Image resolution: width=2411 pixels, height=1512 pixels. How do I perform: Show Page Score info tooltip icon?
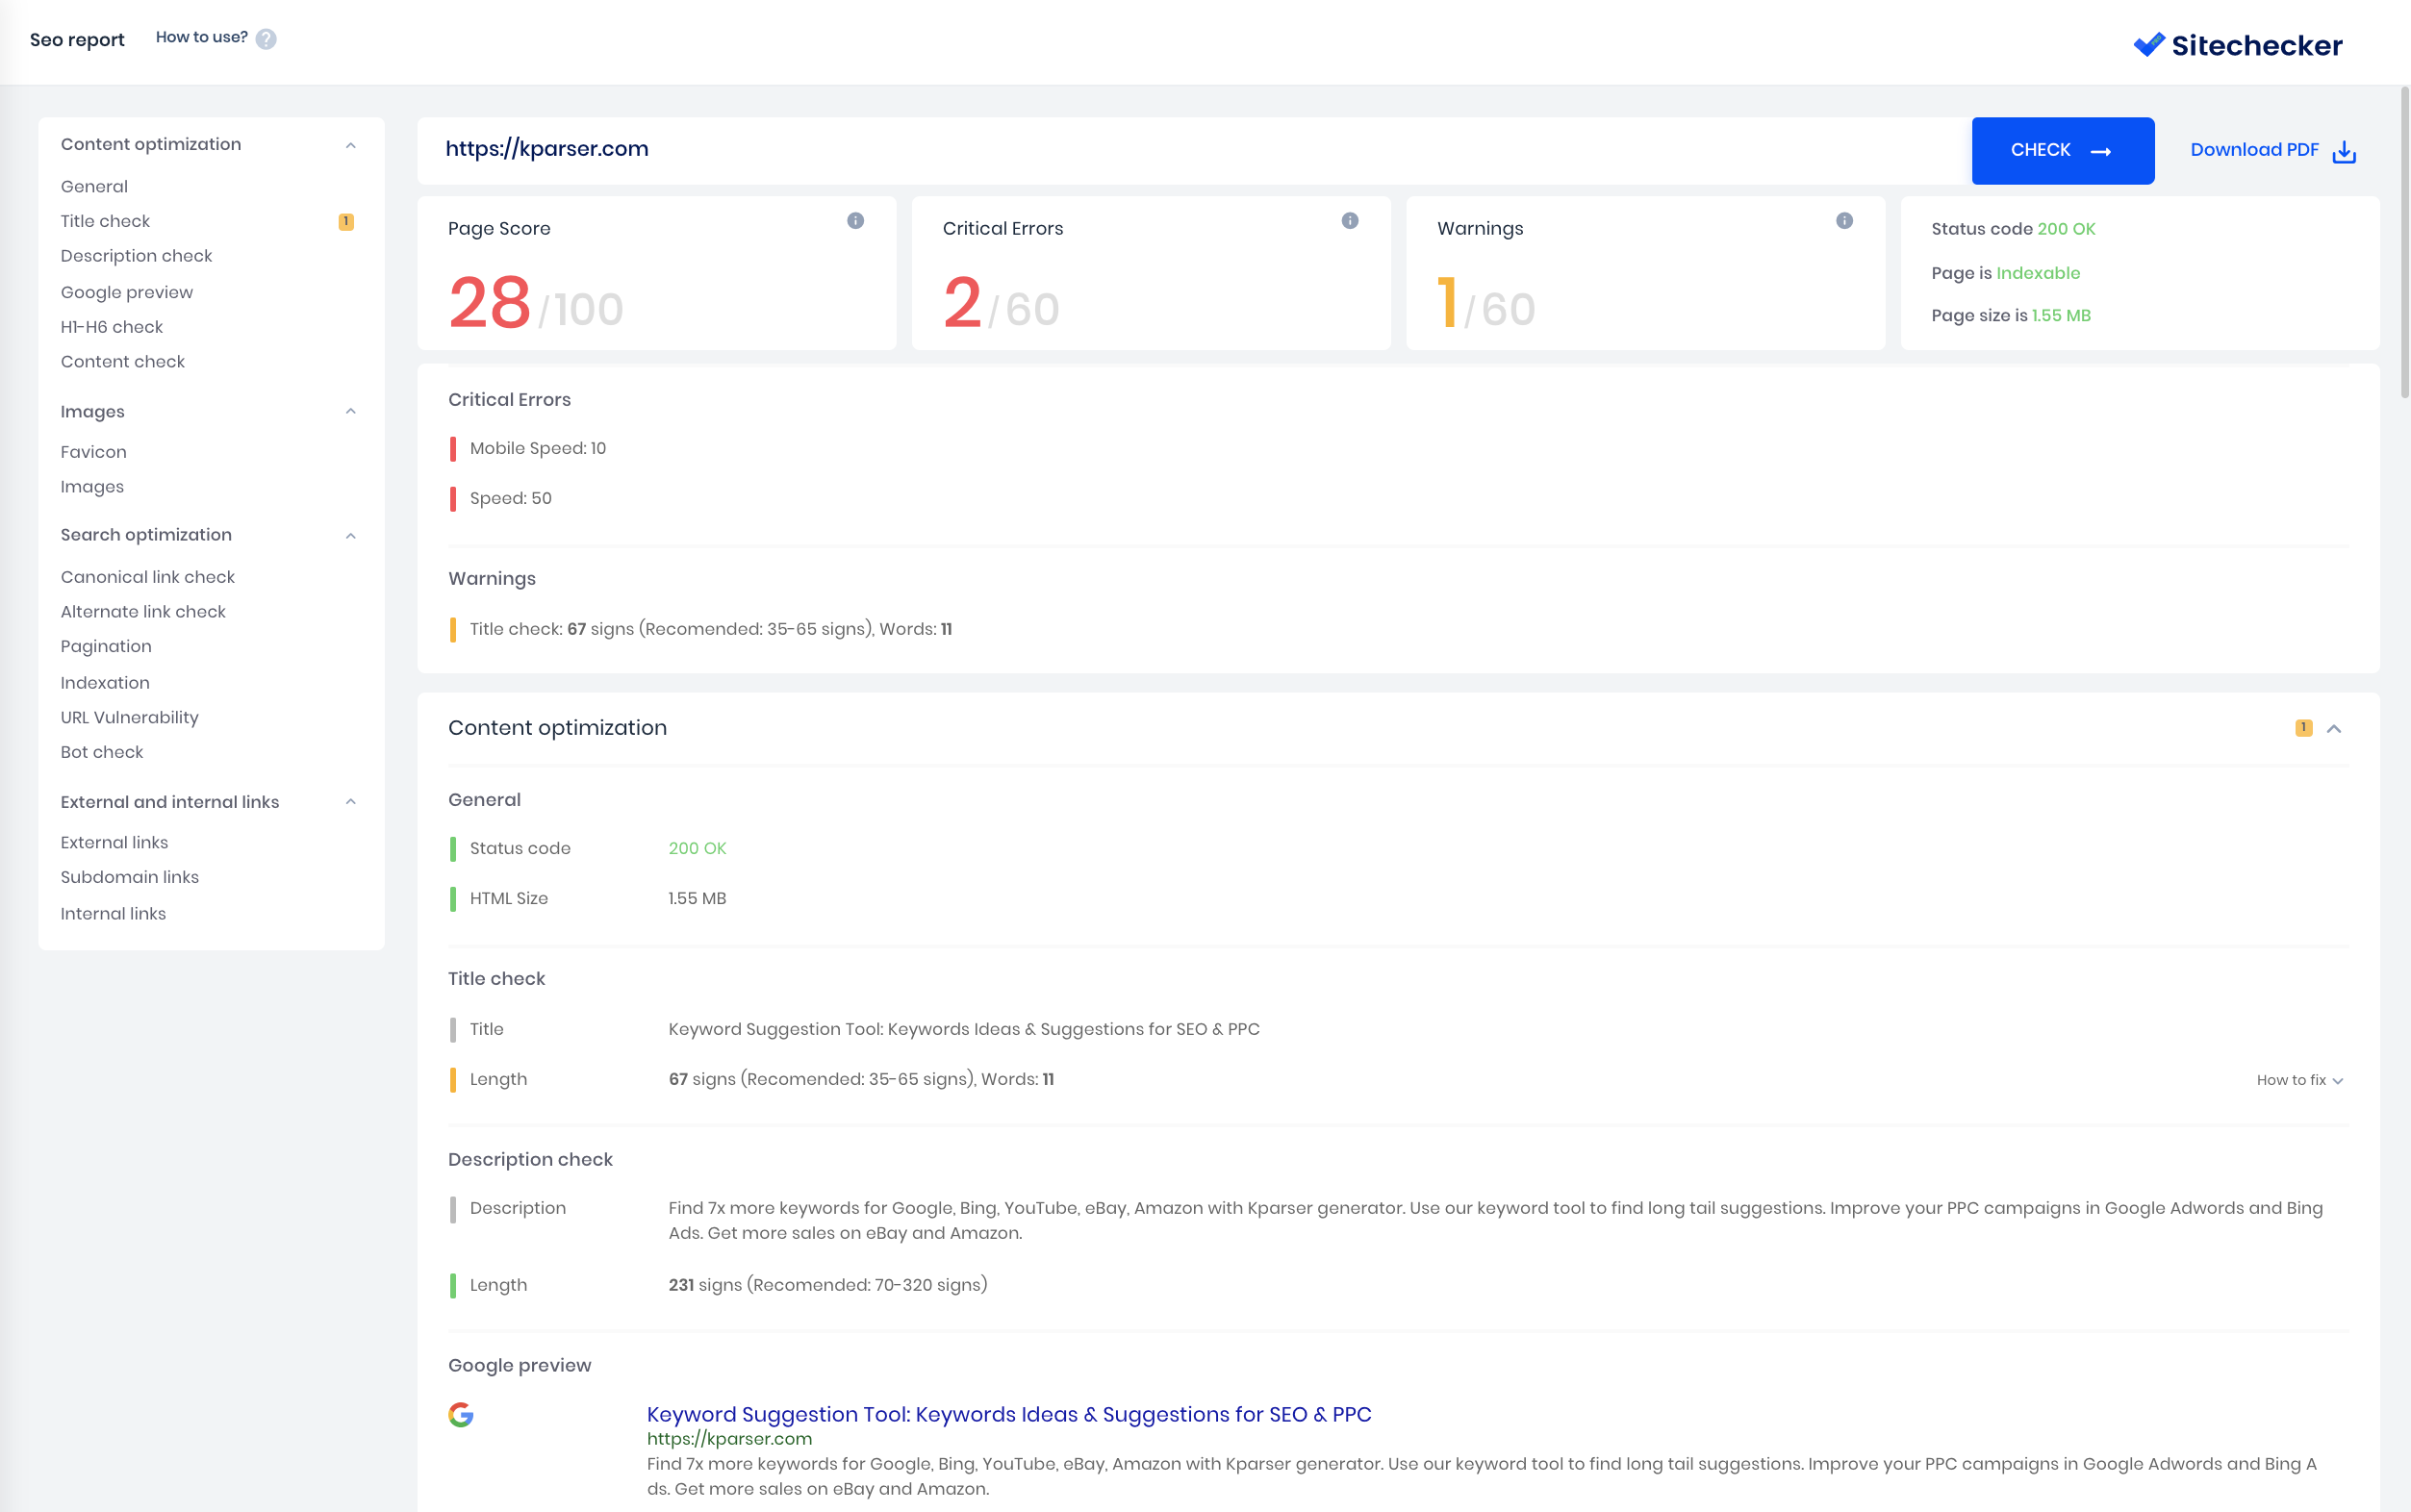click(x=855, y=221)
